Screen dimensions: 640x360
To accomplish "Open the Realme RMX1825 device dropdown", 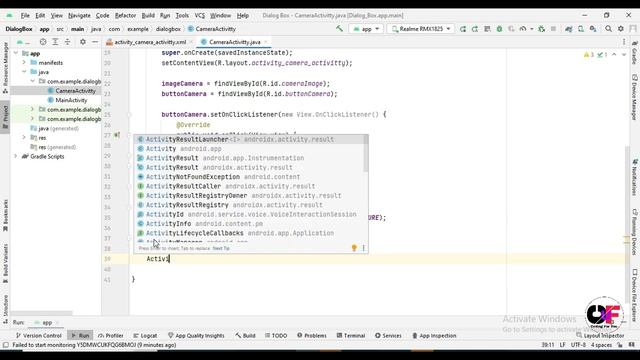I will coord(420,29).
